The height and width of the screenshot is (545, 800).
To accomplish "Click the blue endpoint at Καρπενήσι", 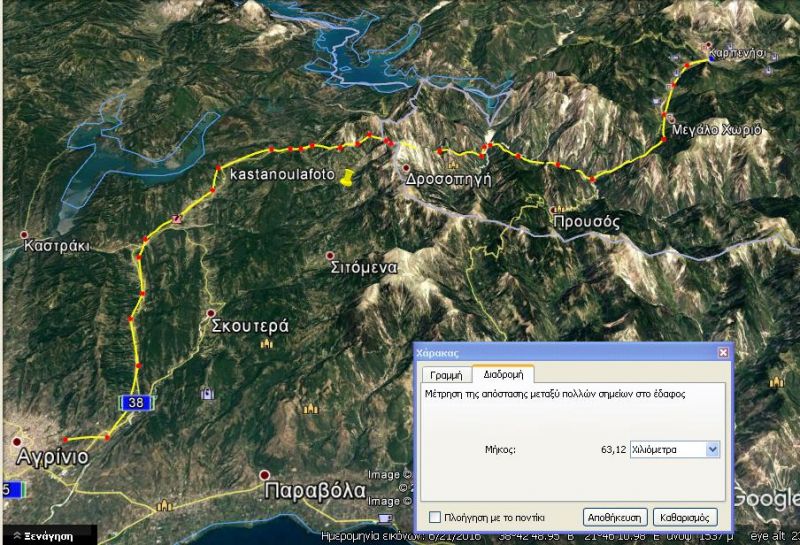I will coord(711,59).
